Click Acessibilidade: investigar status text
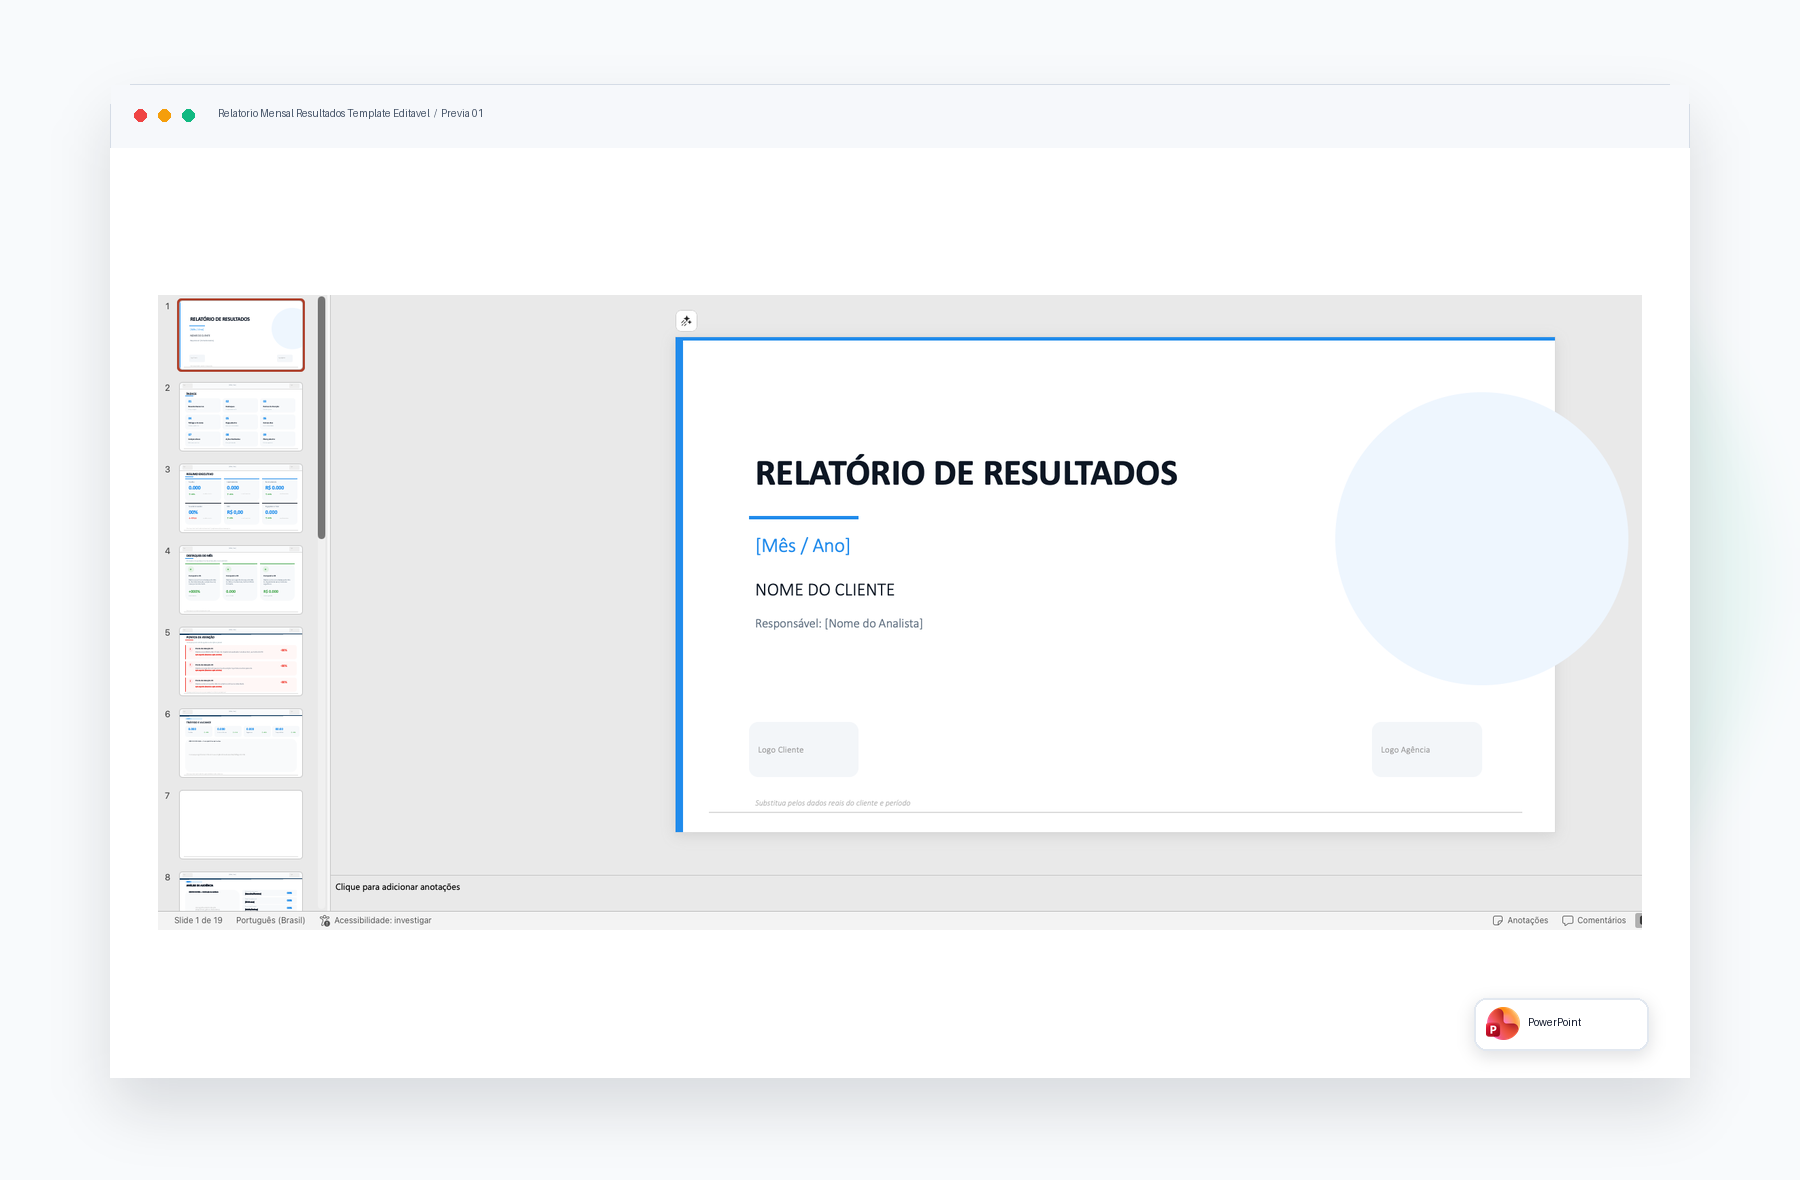 (383, 921)
